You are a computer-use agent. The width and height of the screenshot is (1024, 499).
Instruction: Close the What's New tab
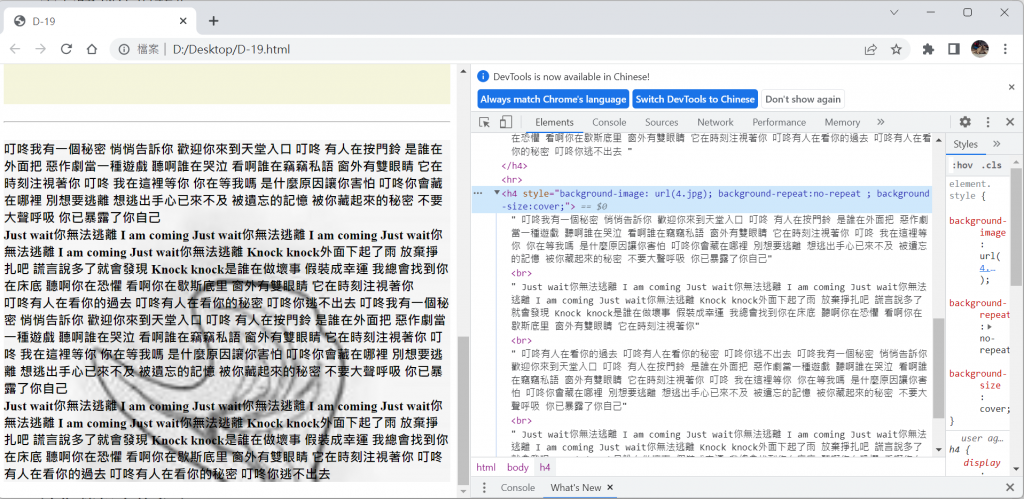pyautogui.click(x=610, y=487)
